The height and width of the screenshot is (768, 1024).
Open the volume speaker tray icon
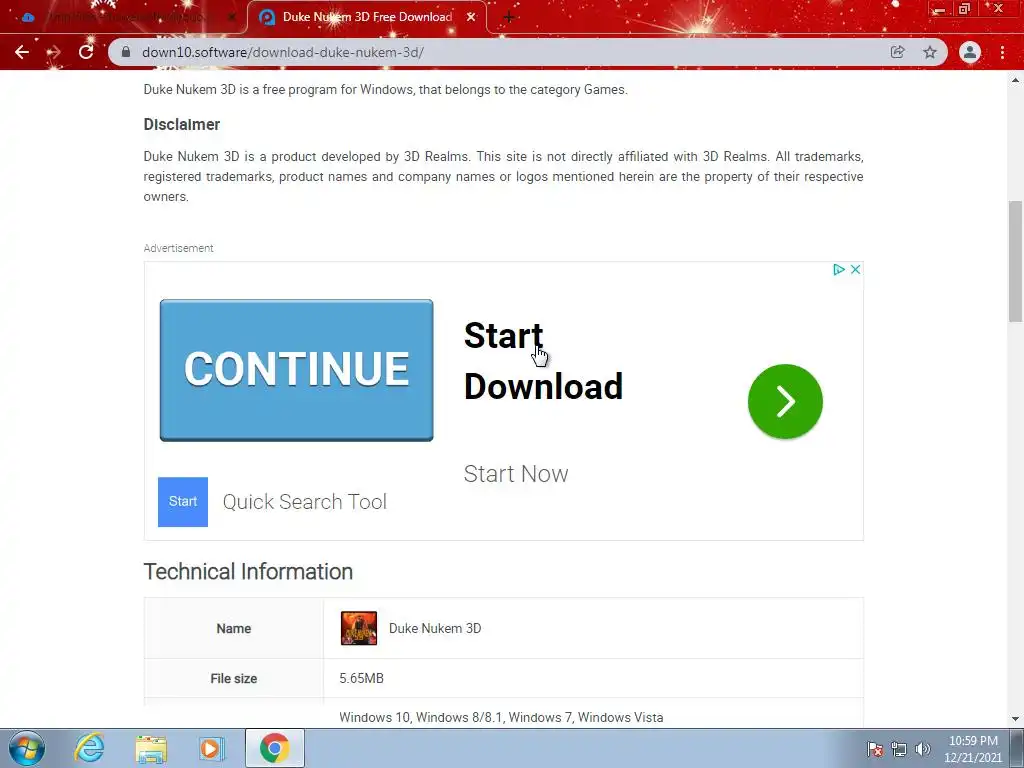pyautogui.click(x=922, y=749)
